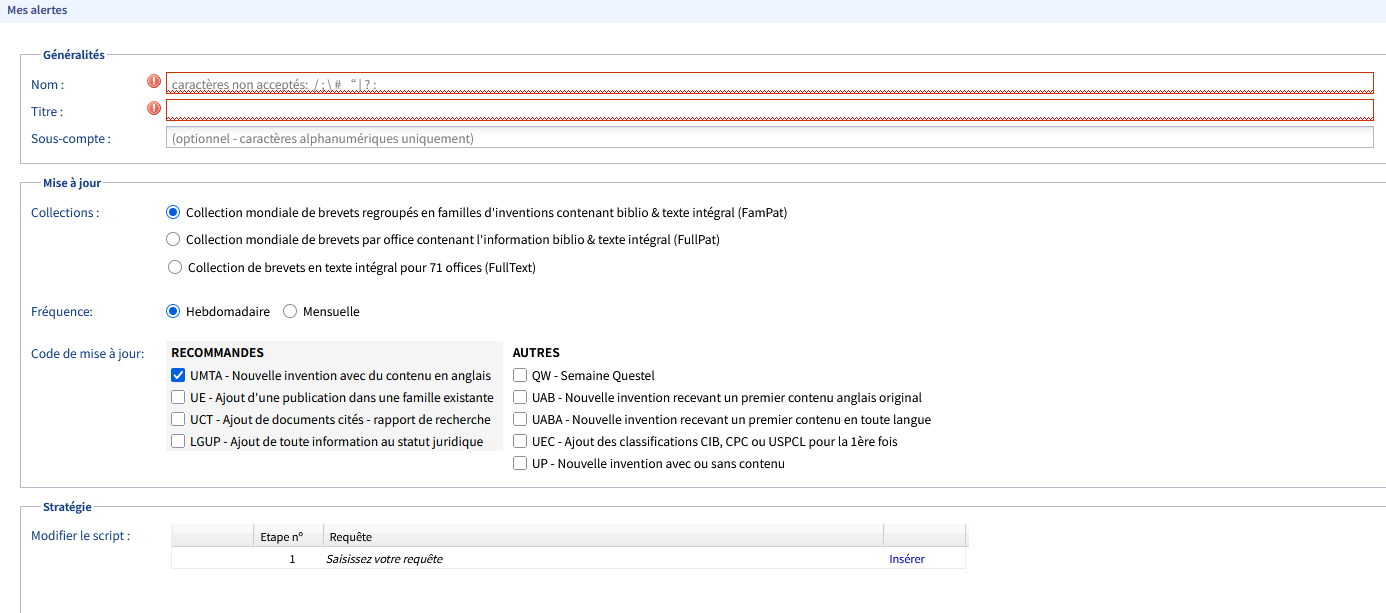This screenshot has width=1386, height=613.
Task: Click the Insérer link in the script table
Action: [x=907, y=559]
